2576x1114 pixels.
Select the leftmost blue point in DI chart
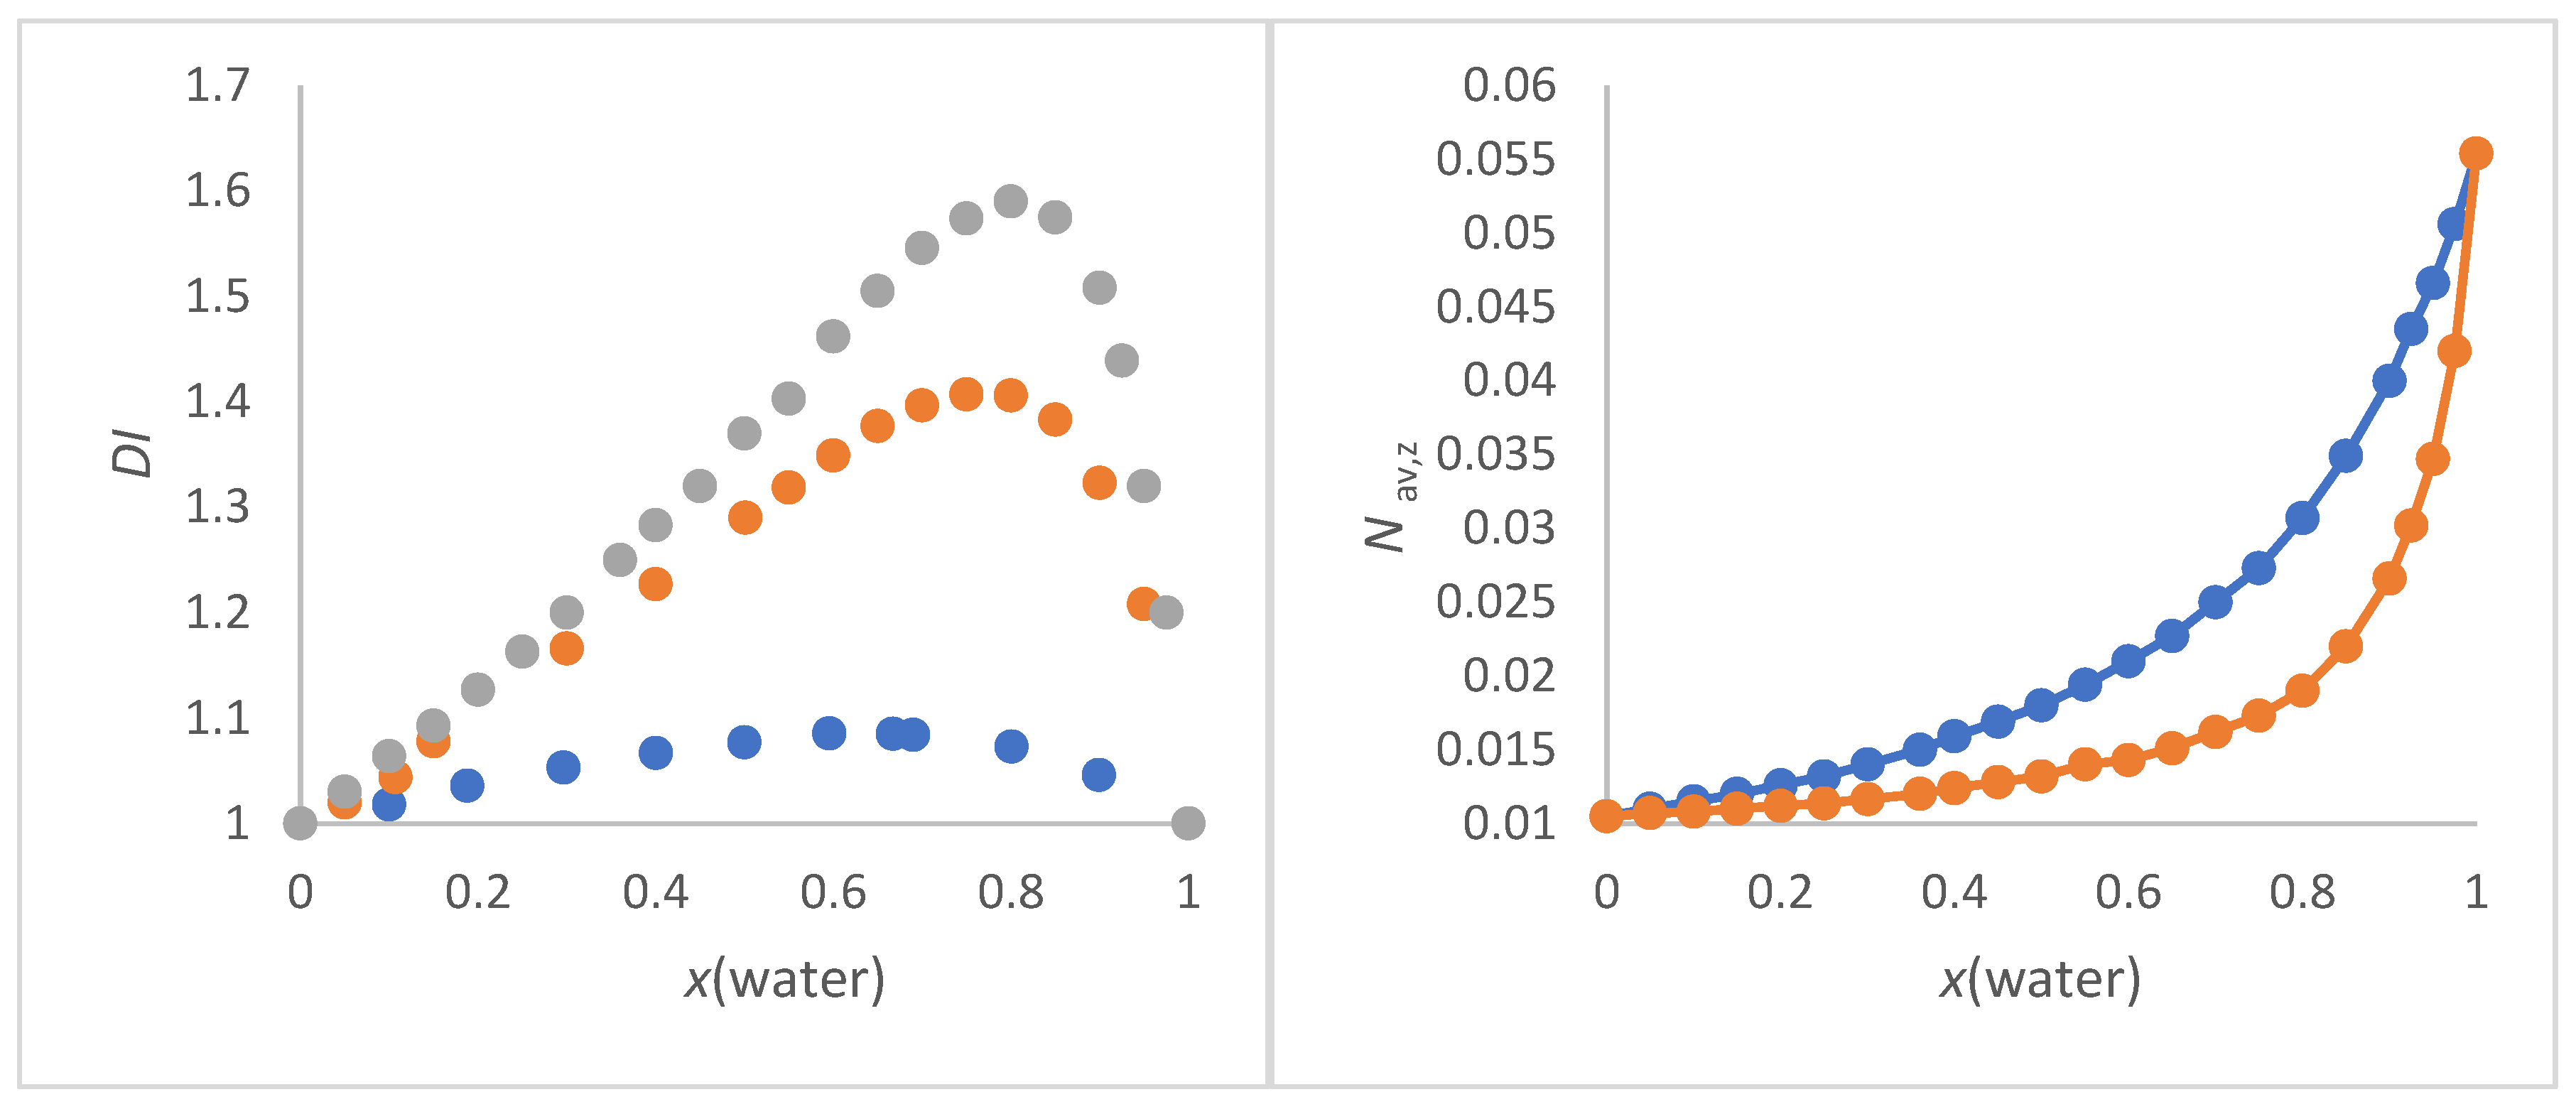pyautogui.click(x=389, y=804)
